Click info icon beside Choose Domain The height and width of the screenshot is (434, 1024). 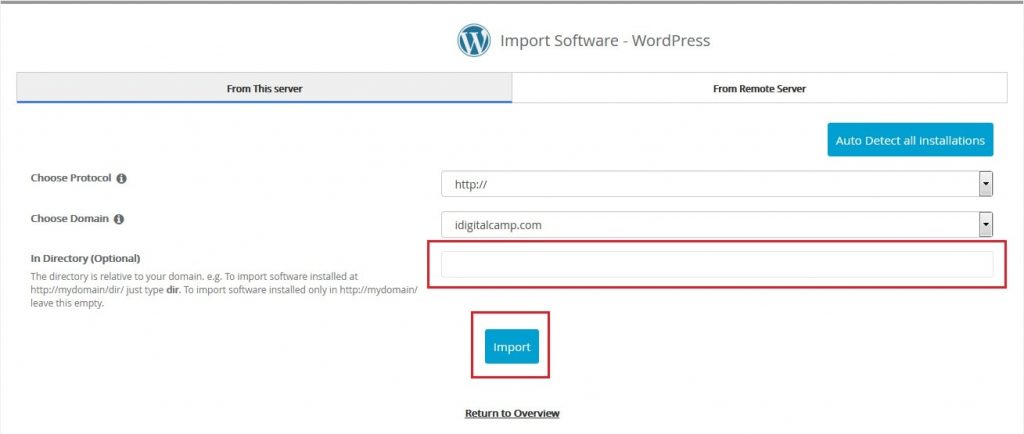119,219
